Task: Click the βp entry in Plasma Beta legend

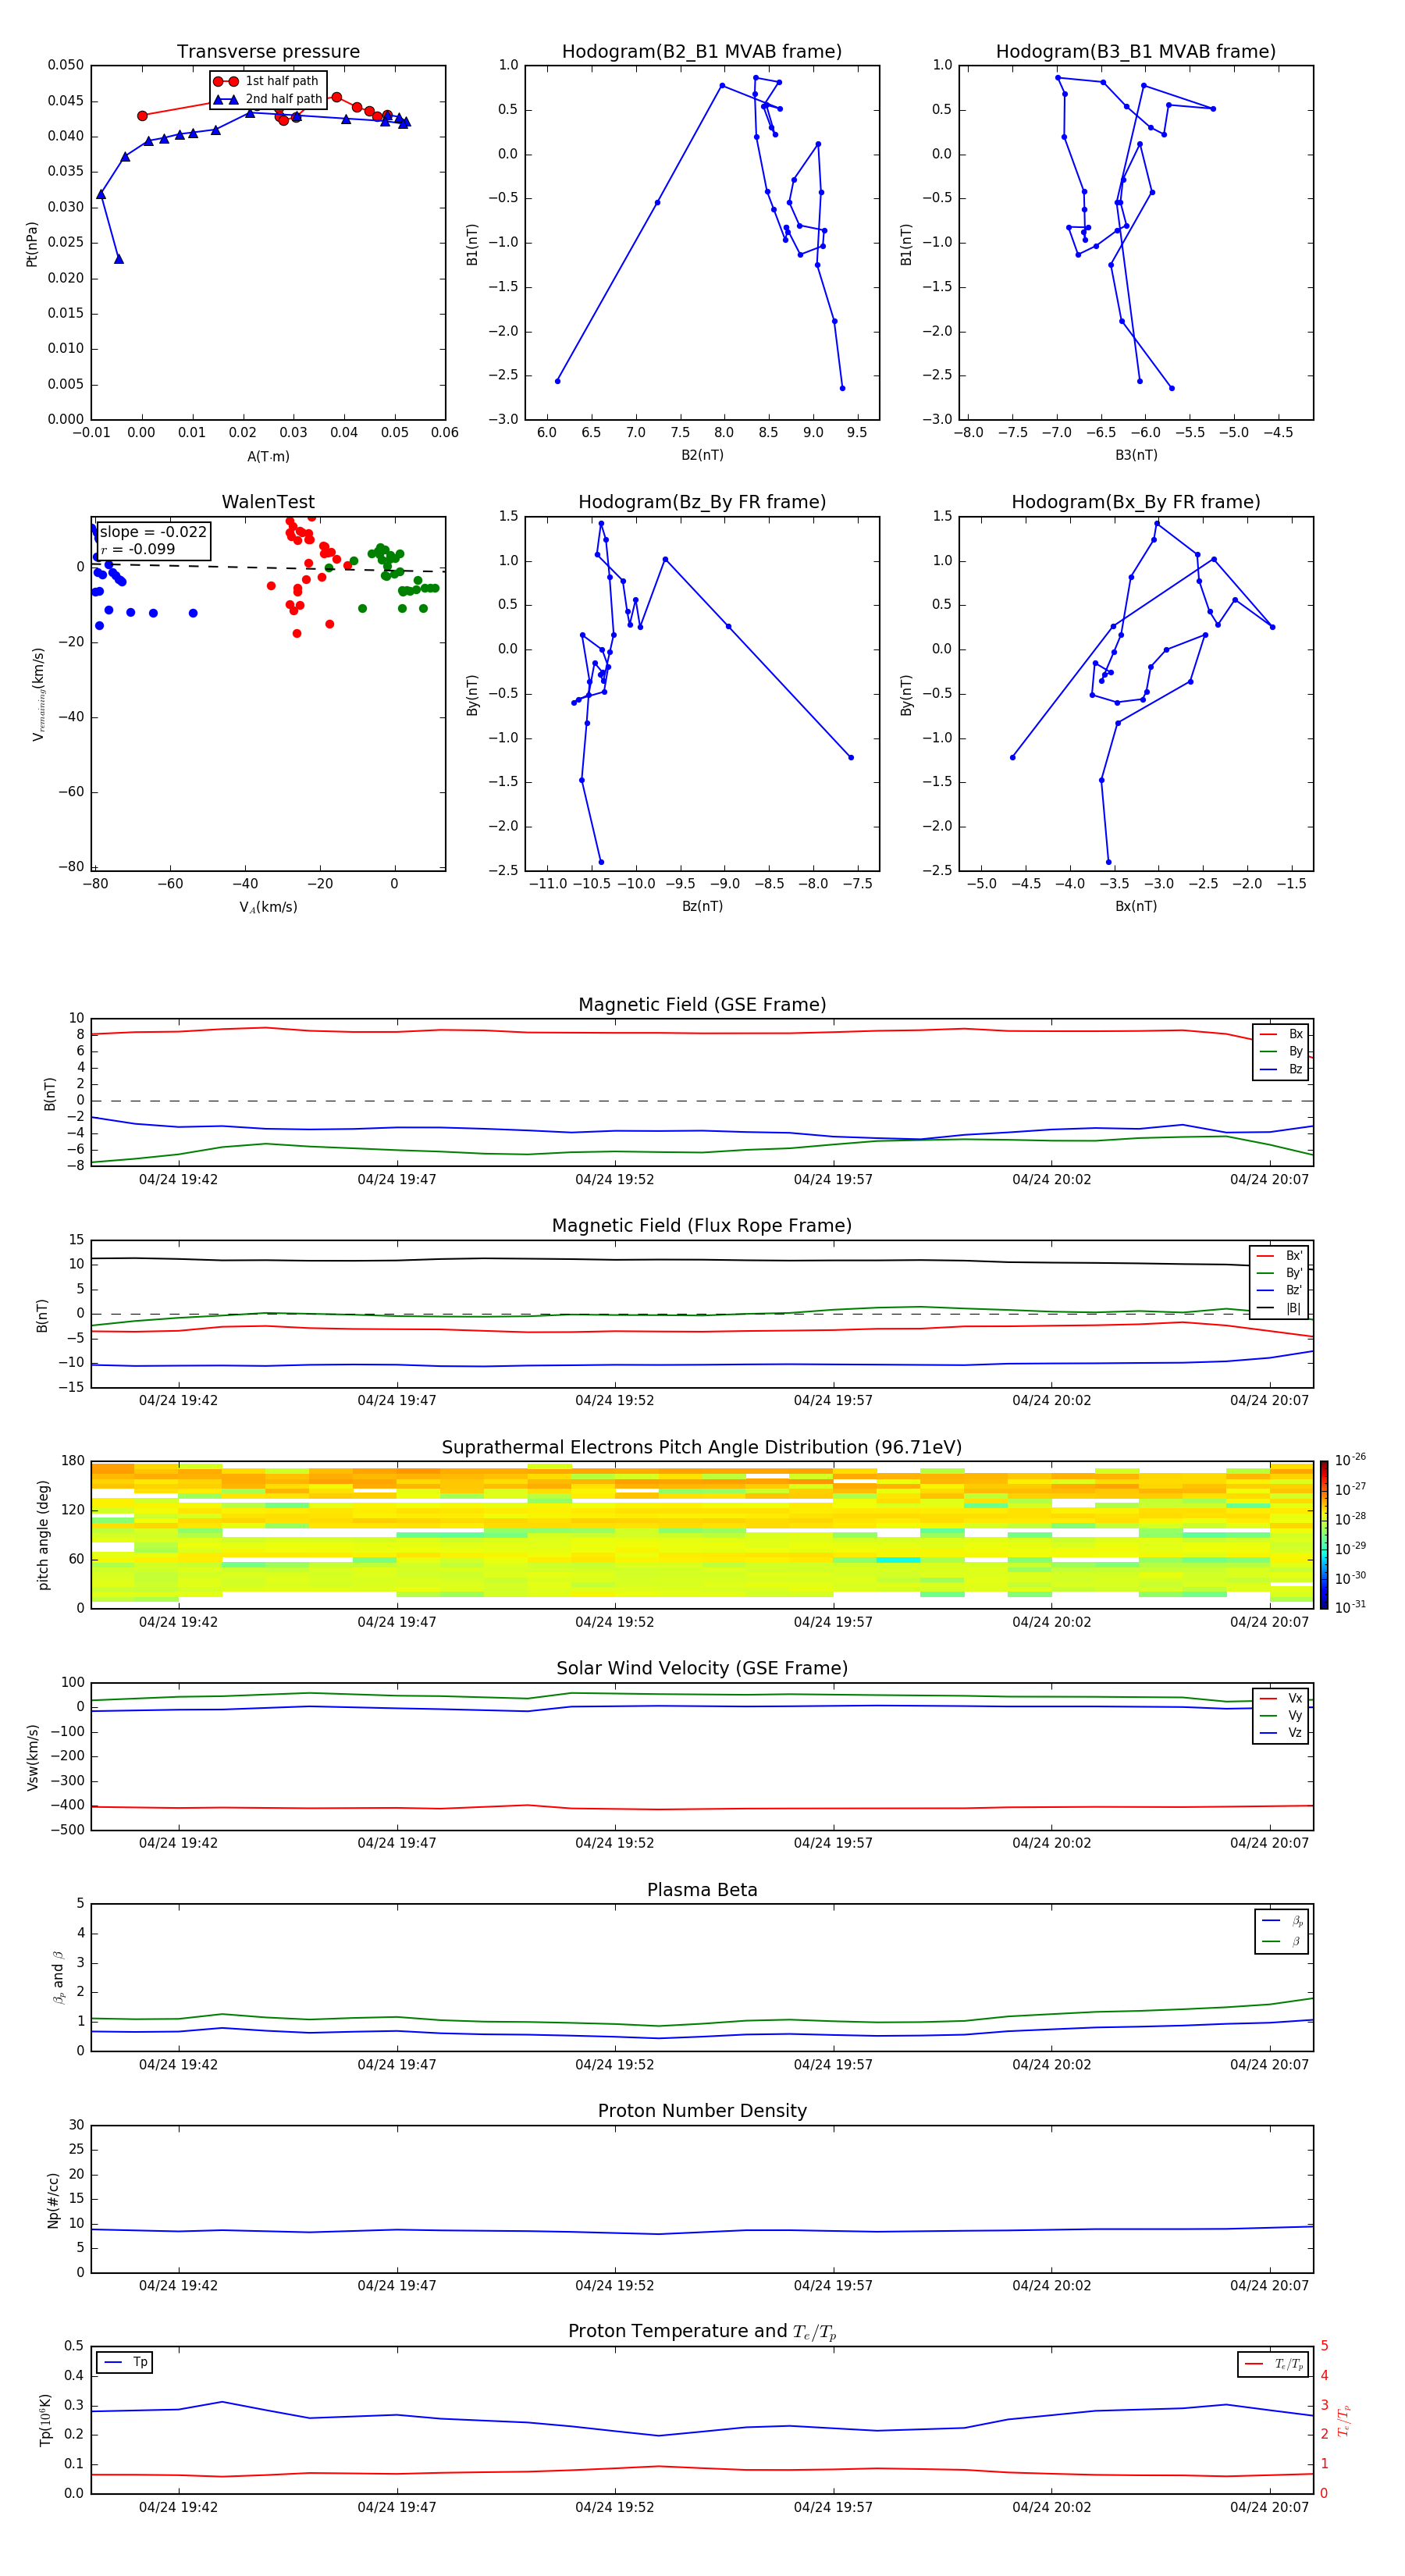Action: point(1282,1921)
